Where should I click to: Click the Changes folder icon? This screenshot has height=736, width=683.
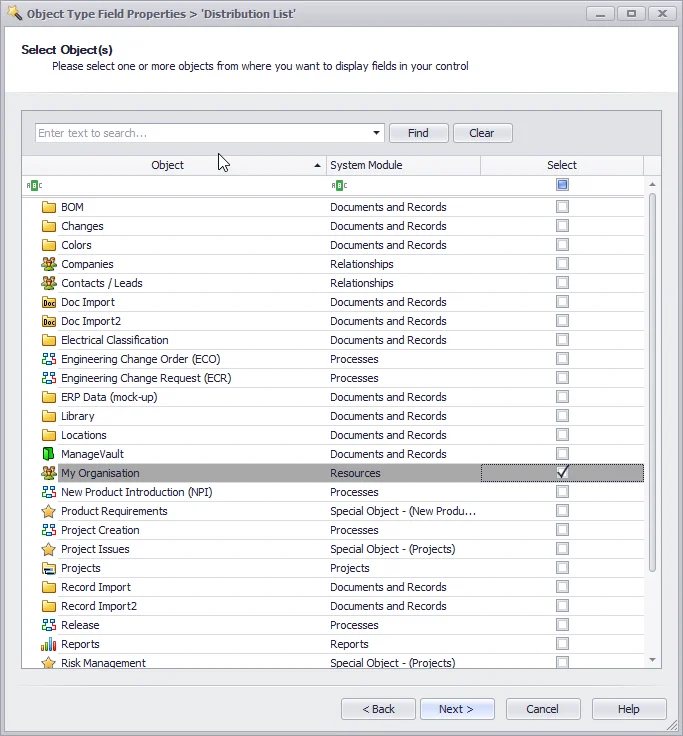[48, 226]
